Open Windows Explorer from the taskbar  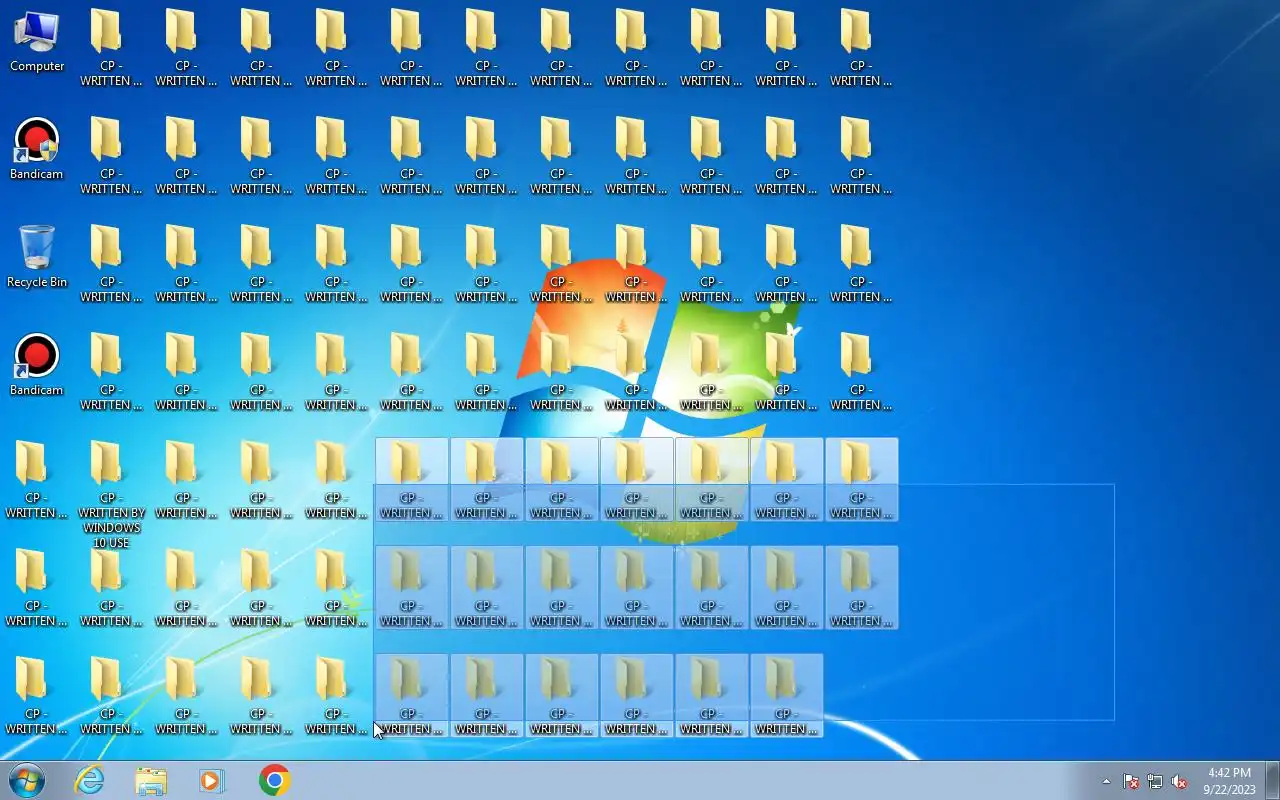[x=151, y=780]
